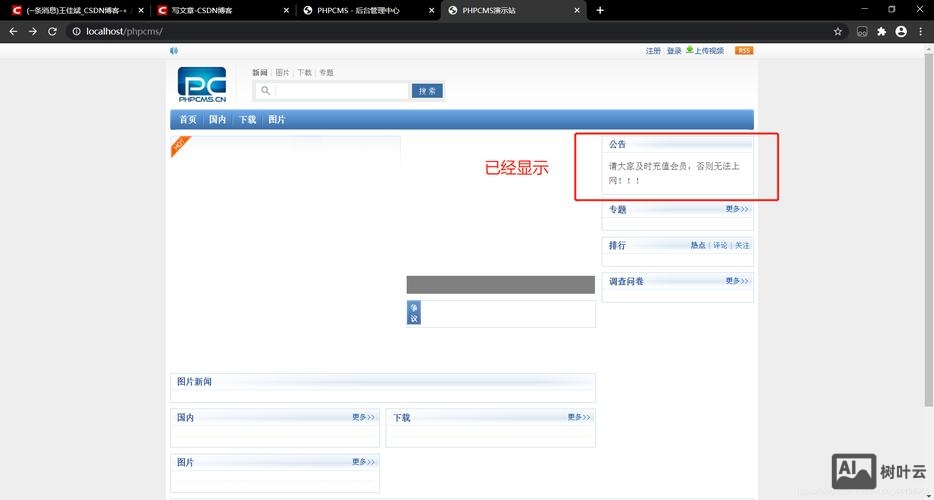
Task: Open 图片 in the blue navigation bar
Action: click(x=276, y=120)
